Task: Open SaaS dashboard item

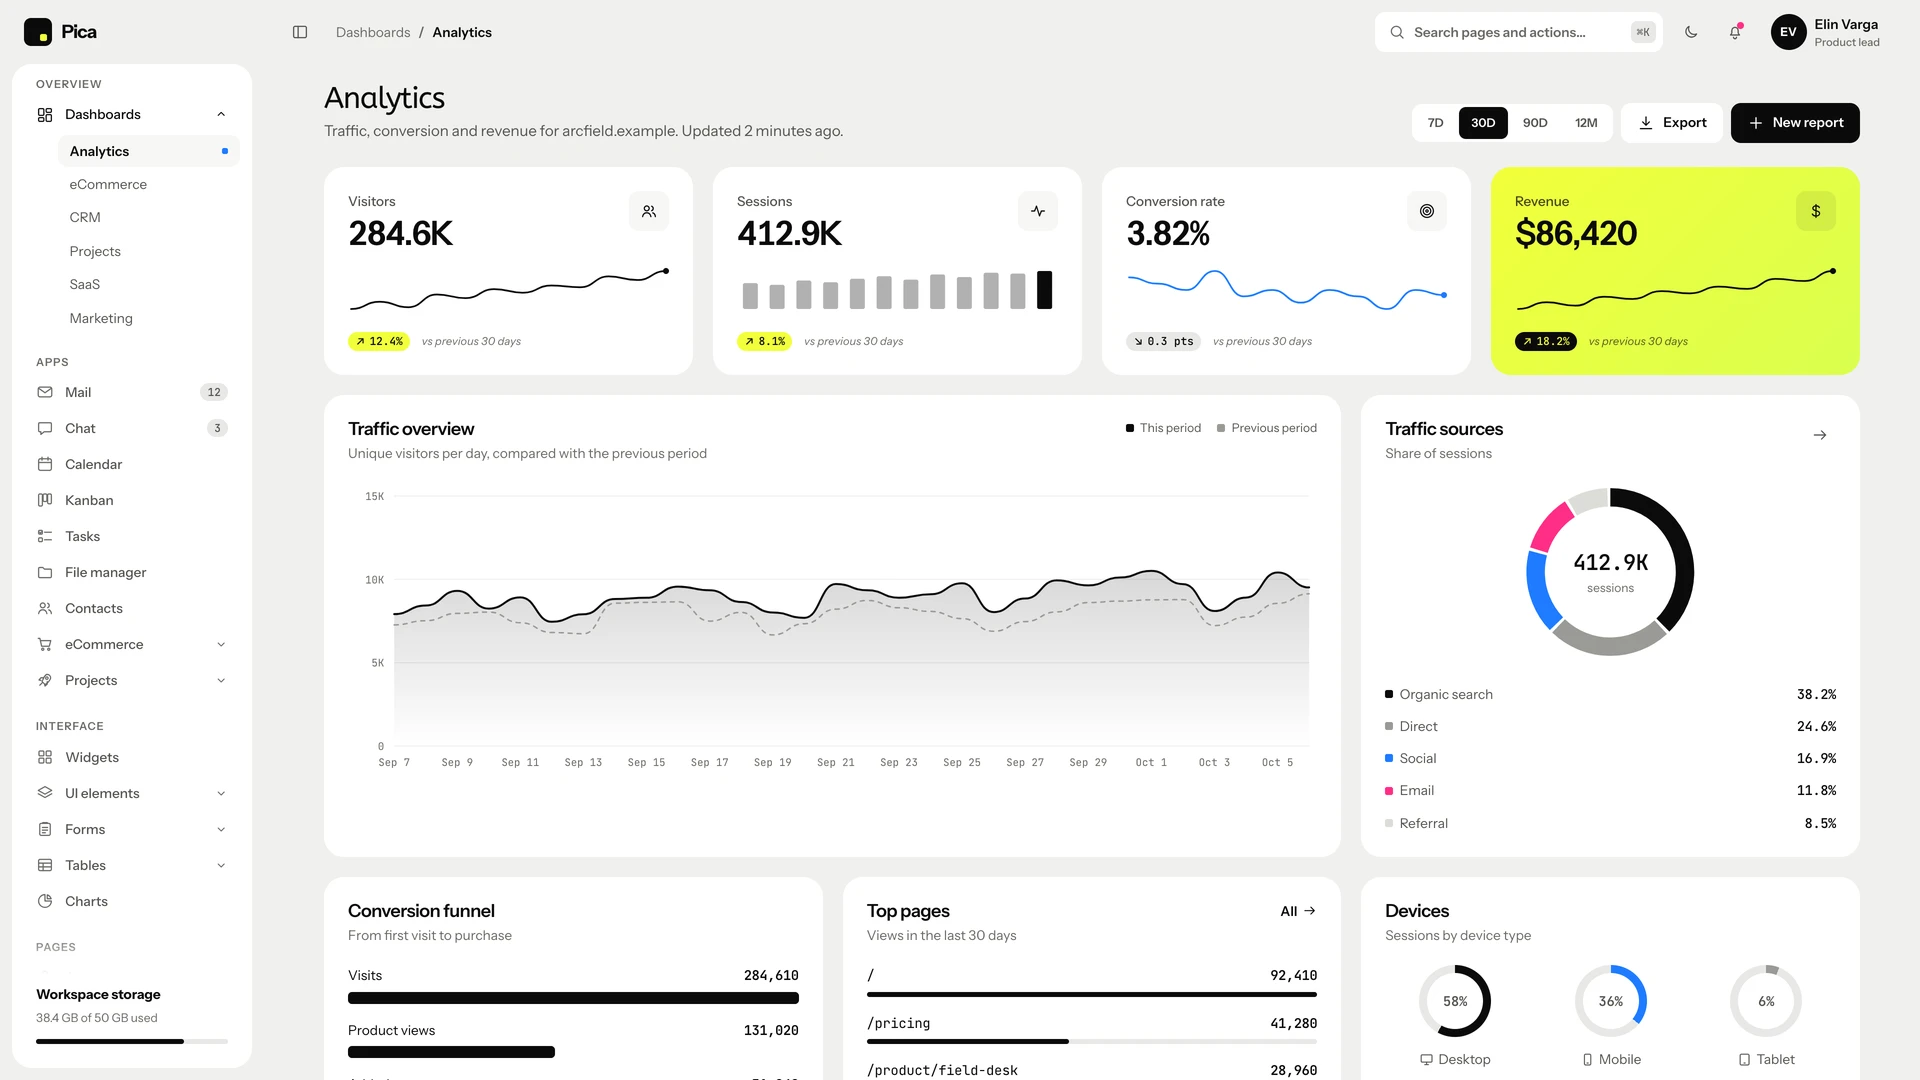Action: (149, 284)
